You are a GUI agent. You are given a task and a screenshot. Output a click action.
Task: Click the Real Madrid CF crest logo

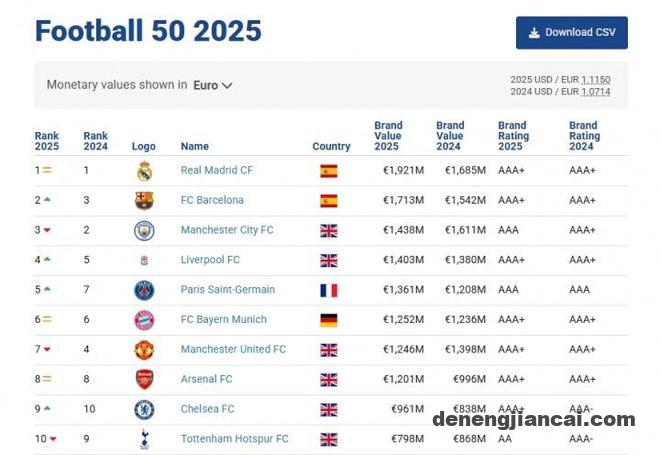point(144,171)
